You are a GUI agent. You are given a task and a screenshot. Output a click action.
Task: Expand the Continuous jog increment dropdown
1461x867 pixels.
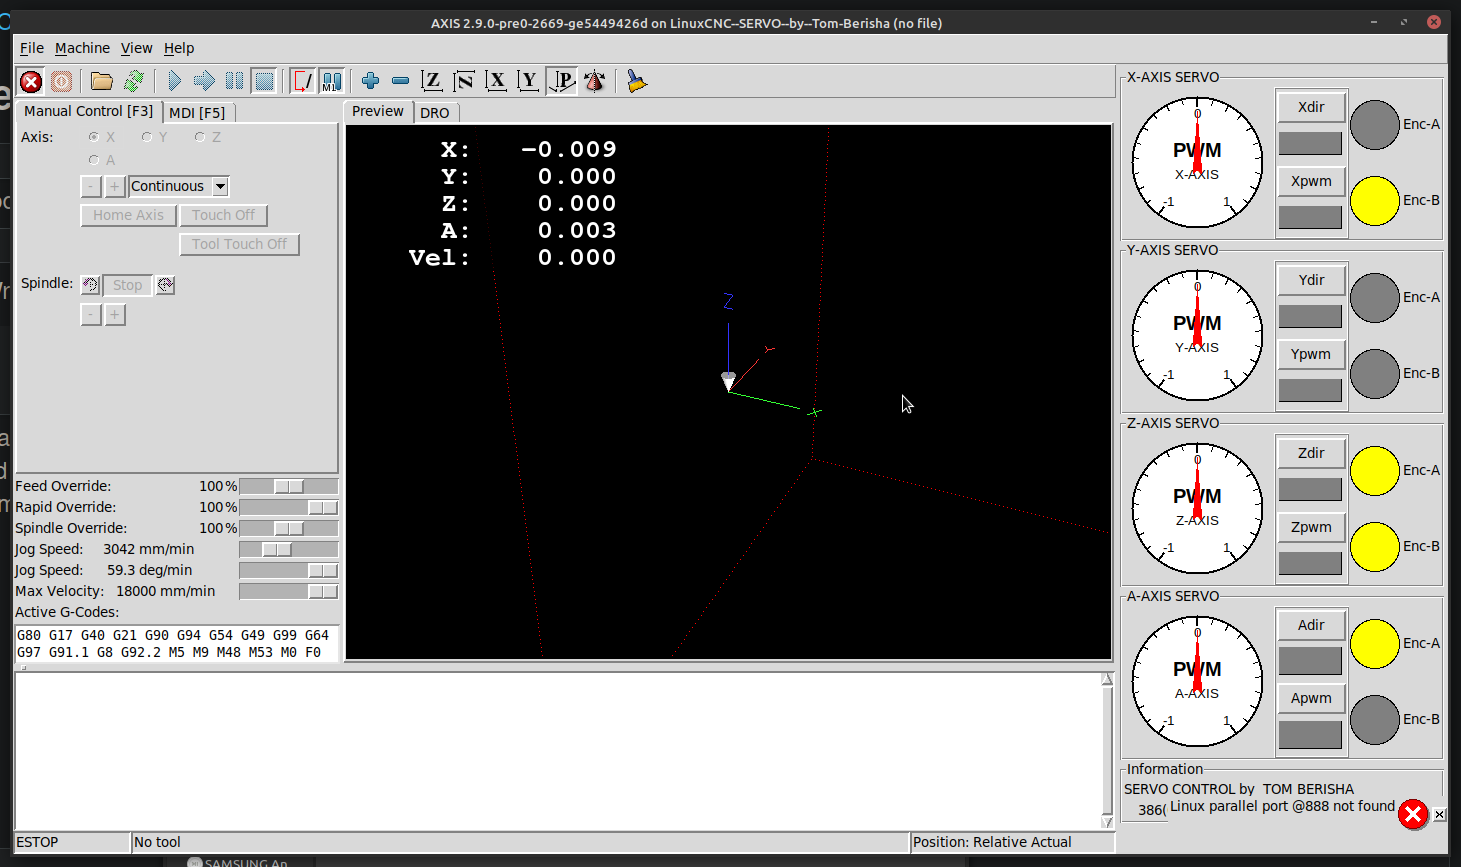[221, 187]
